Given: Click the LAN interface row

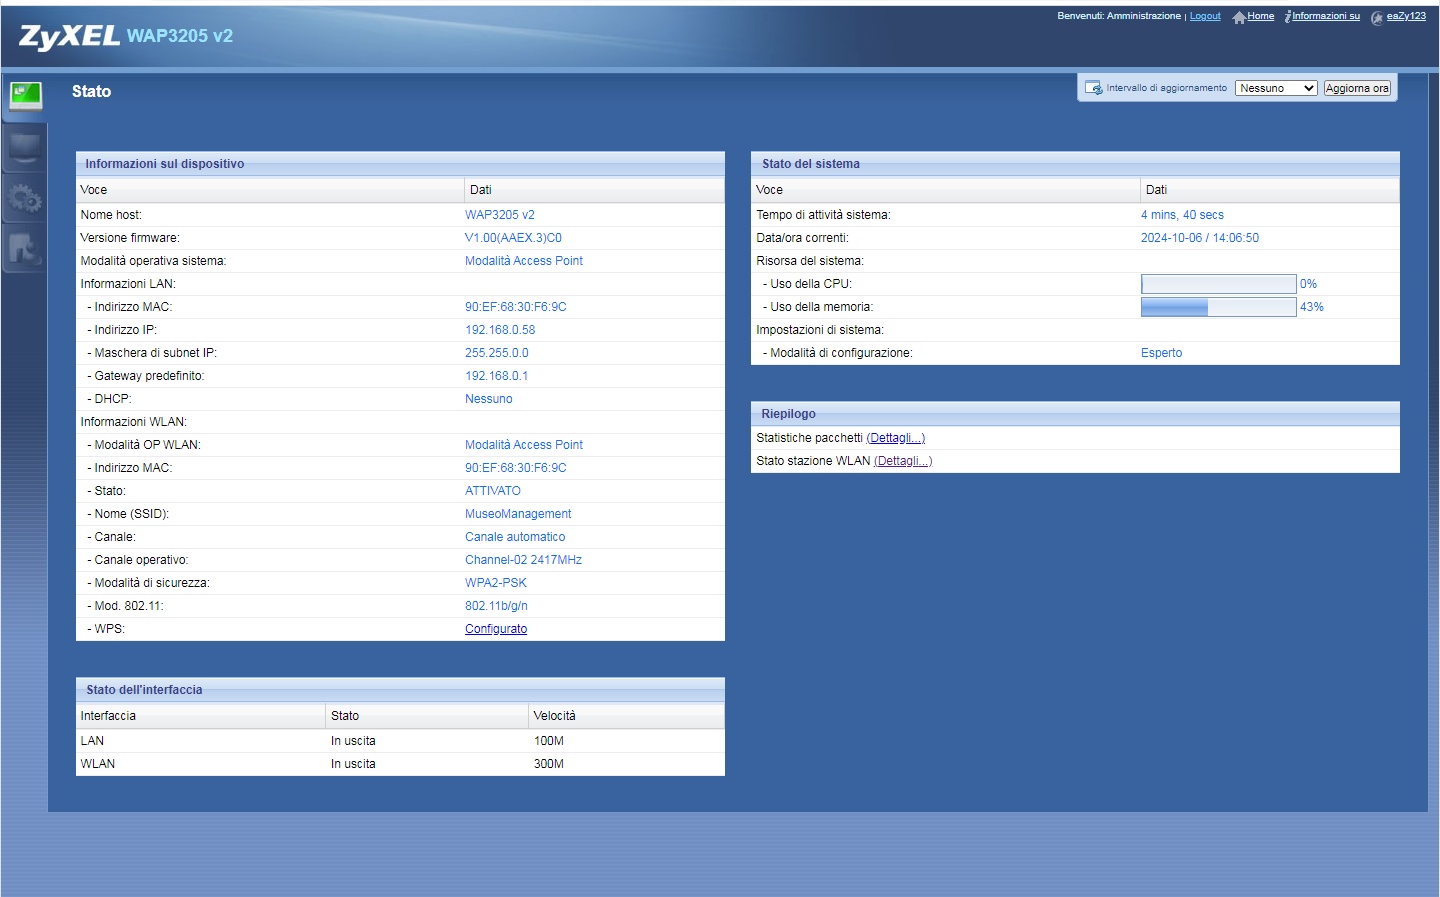Looking at the screenshot, I should [400, 741].
